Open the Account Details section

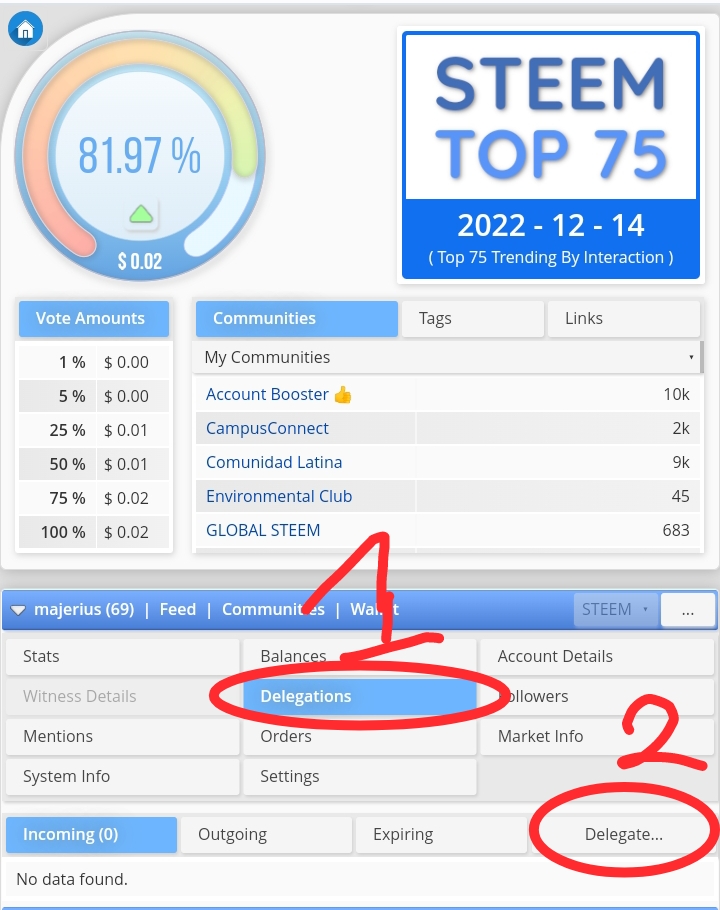click(597, 656)
